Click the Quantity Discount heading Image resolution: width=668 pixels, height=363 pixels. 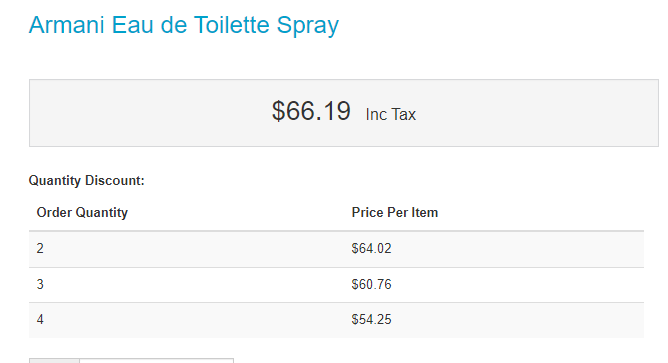tap(86, 180)
